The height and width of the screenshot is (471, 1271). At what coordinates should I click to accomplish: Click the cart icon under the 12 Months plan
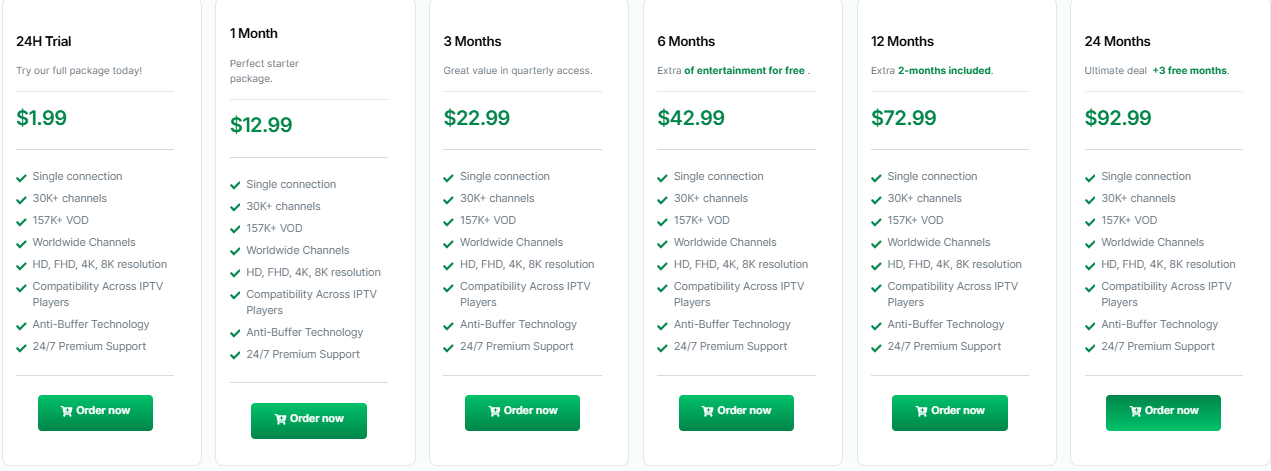point(922,411)
